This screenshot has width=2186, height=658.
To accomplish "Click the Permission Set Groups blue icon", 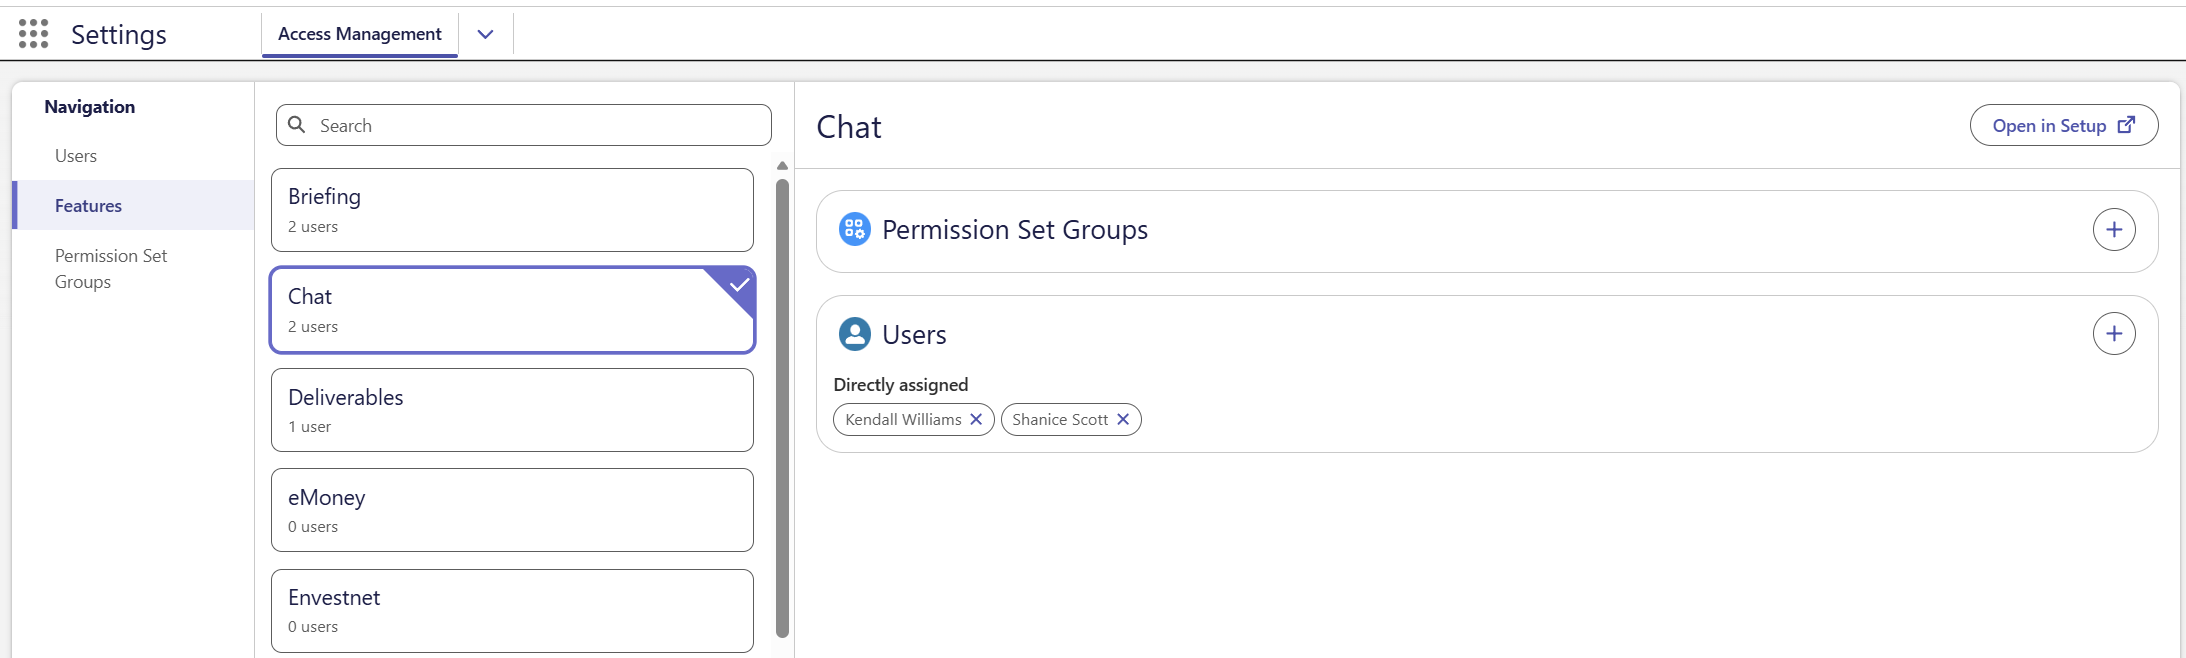I will [854, 229].
